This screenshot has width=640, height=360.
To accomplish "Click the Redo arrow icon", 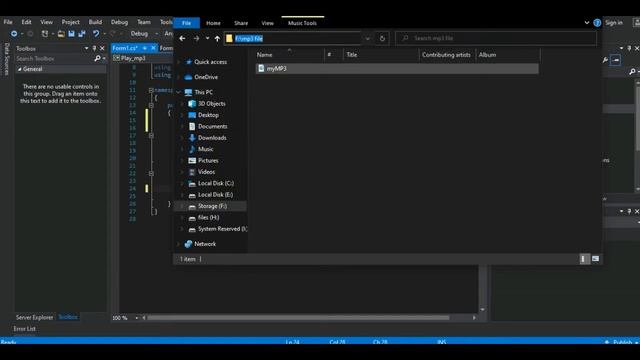I will tap(113, 34).
